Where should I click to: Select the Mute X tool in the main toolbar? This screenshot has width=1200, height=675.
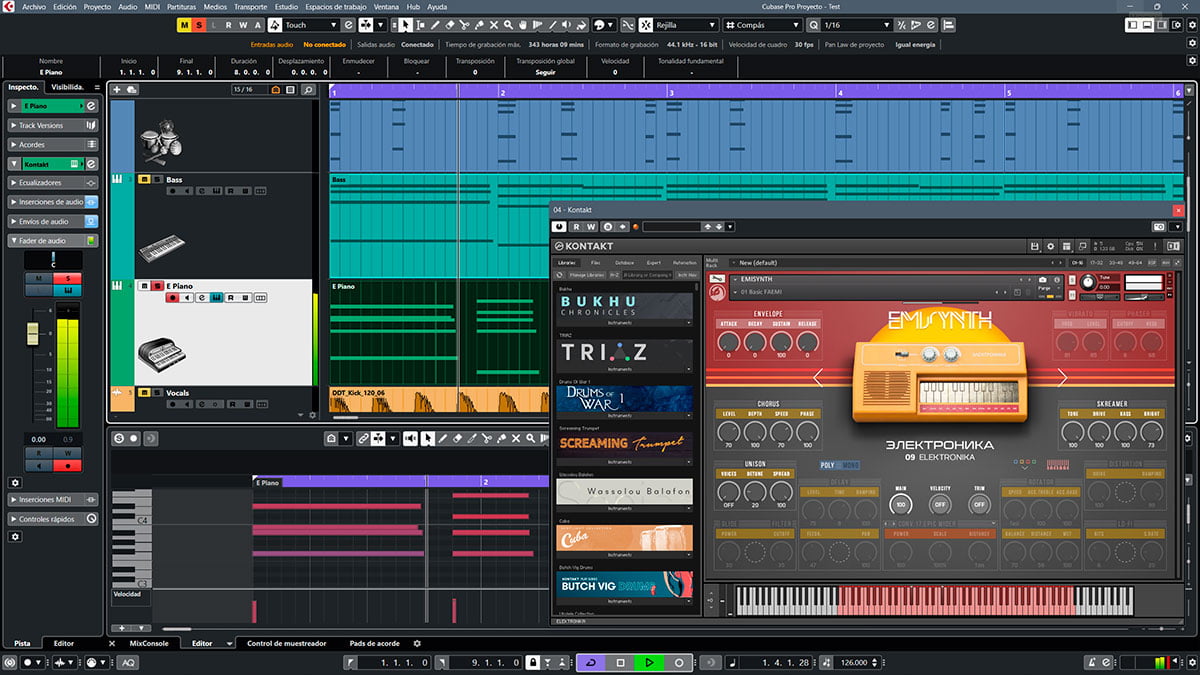[494, 24]
